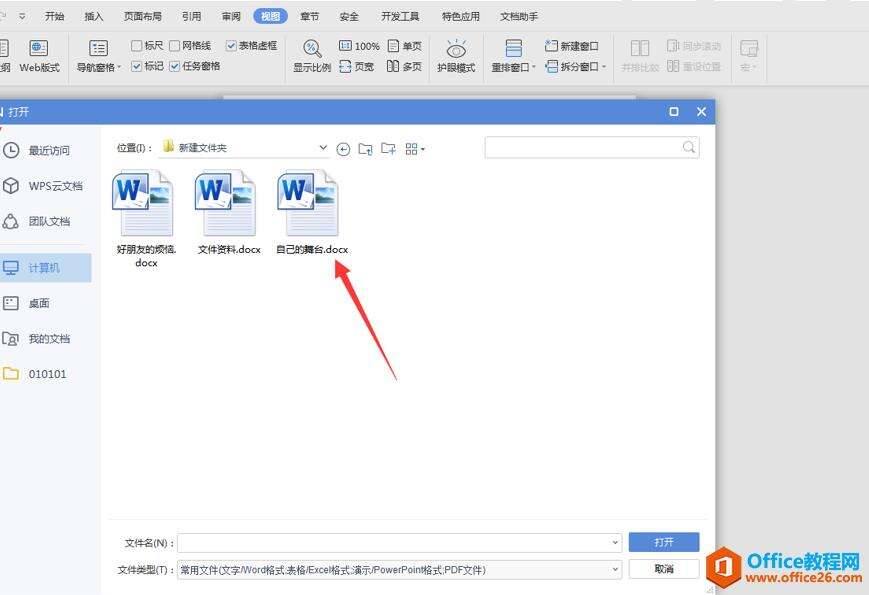Select the 自己的舞台.docx file thumbnail

(308, 203)
